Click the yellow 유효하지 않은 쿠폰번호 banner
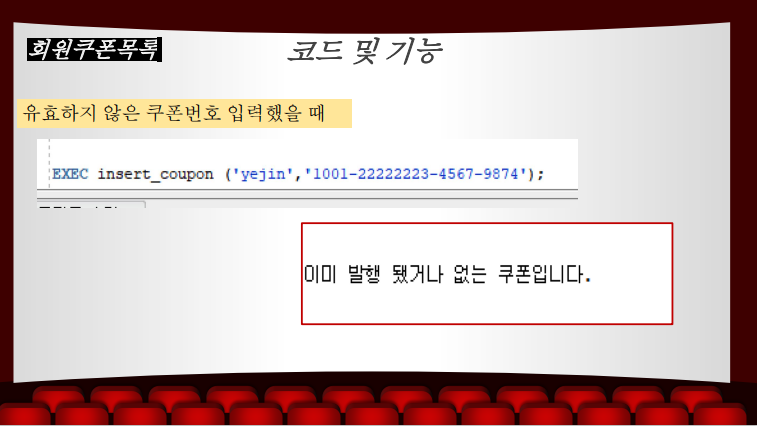The image size is (757, 426). 184,114
